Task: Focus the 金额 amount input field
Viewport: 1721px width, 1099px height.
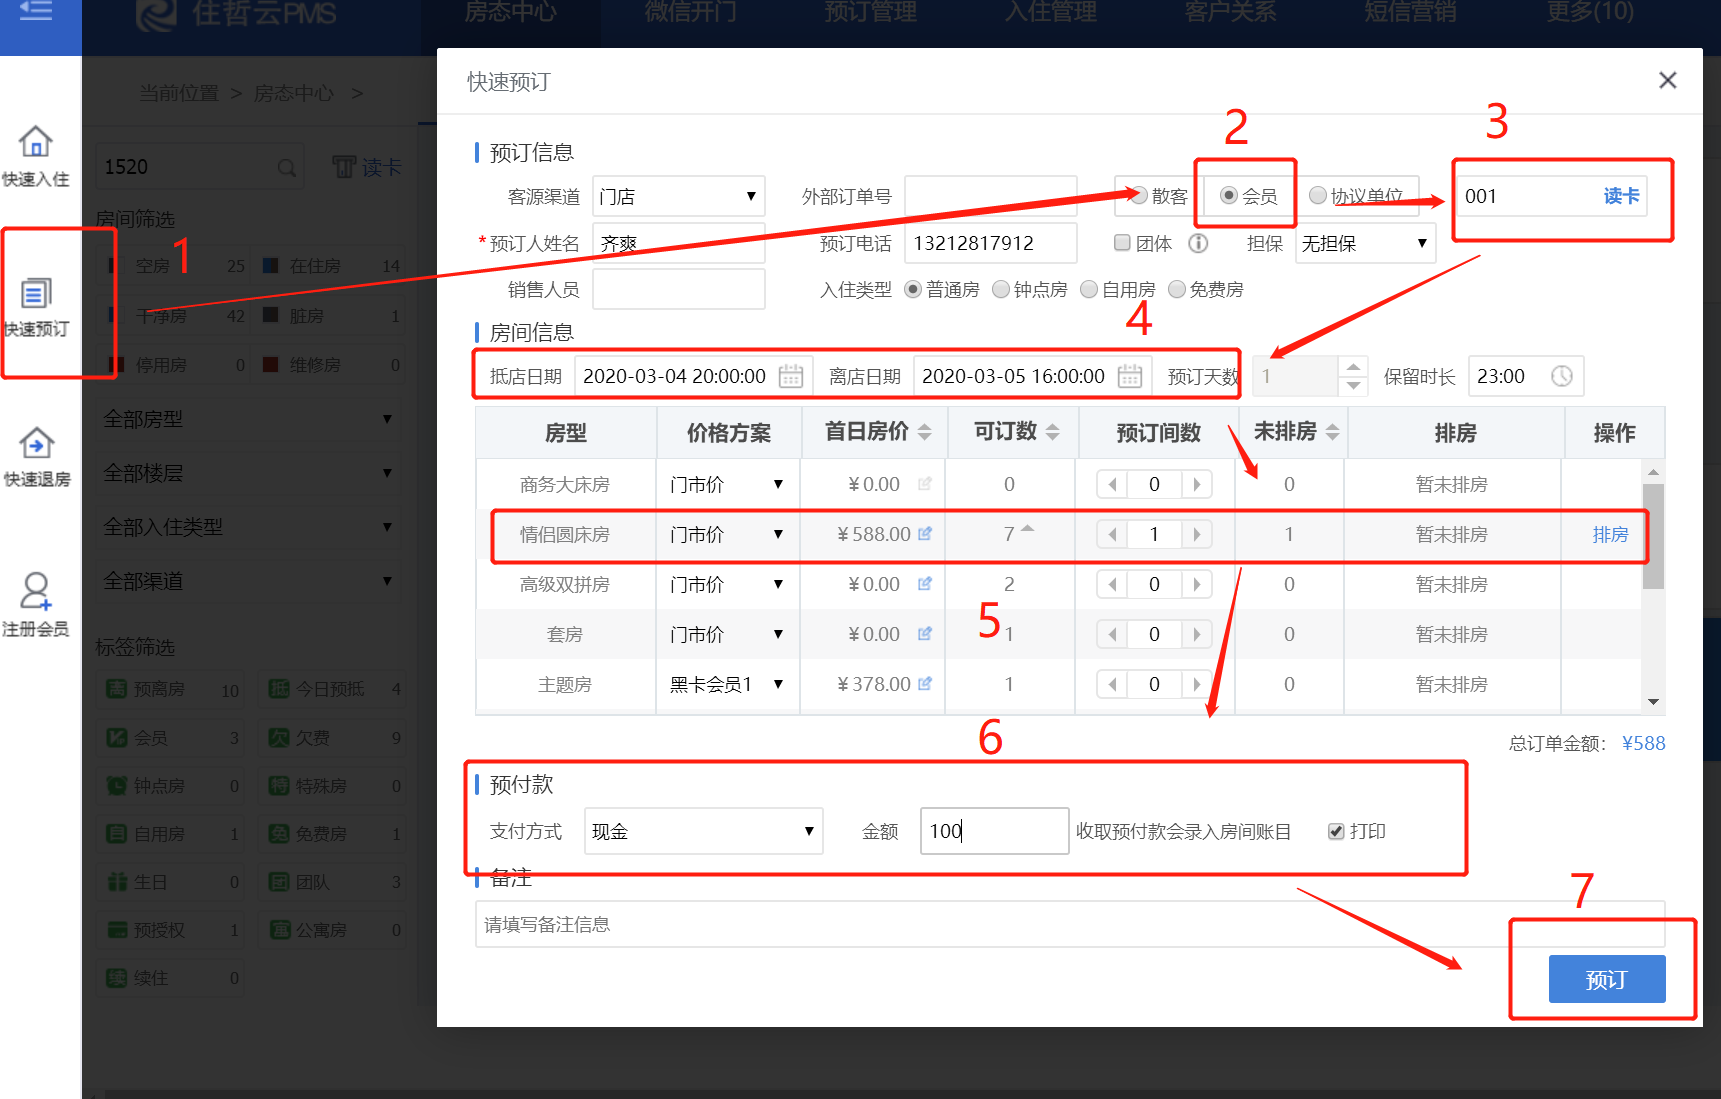Action: coord(994,831)
